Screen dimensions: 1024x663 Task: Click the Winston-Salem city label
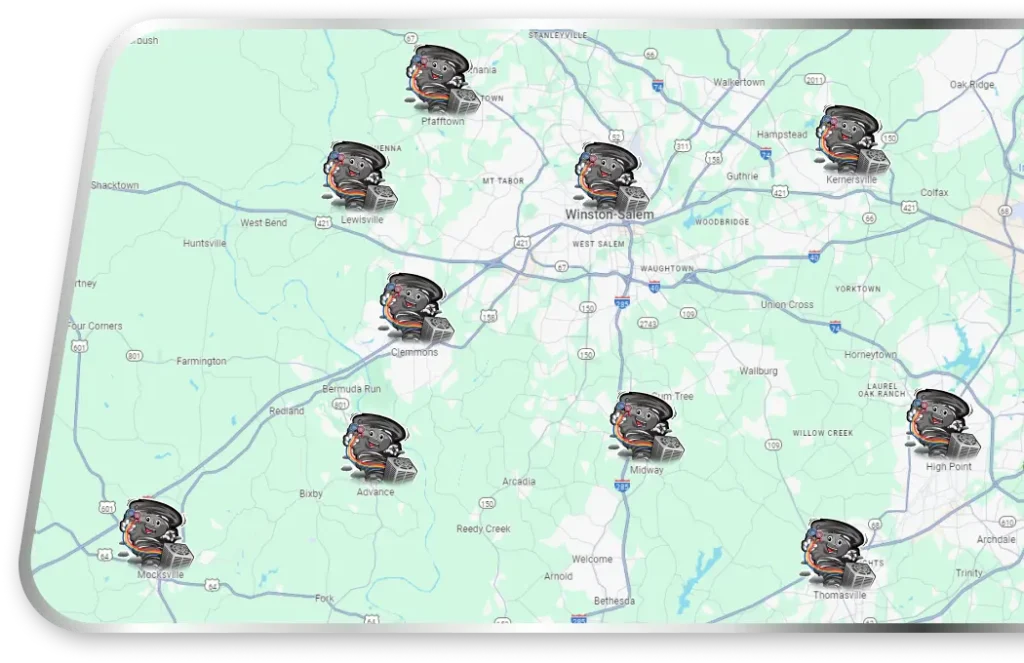(608, 213)
